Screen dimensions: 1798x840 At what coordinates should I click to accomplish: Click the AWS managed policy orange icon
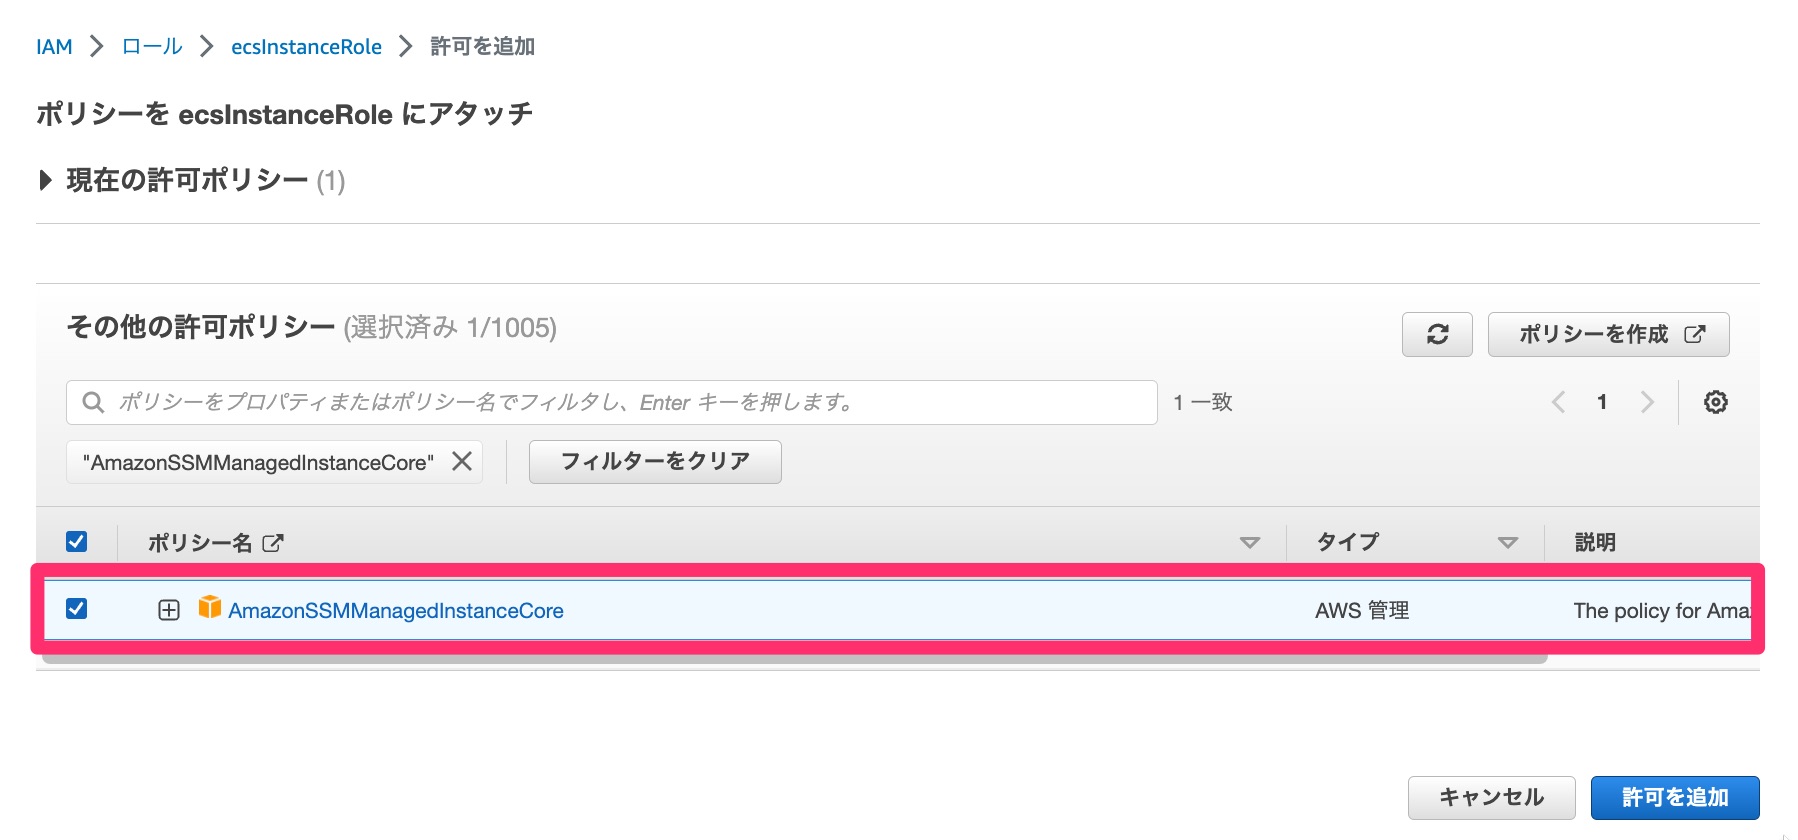click(211, 609)
